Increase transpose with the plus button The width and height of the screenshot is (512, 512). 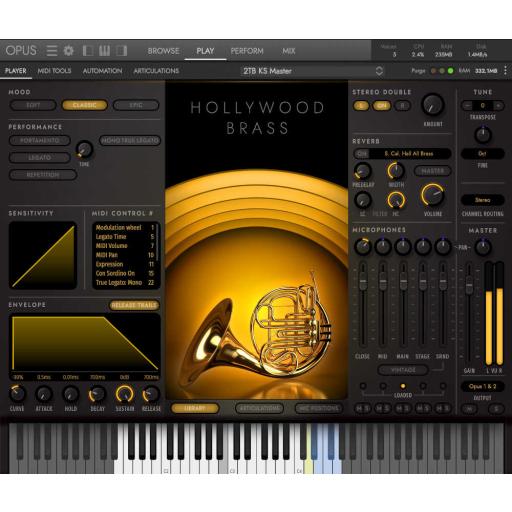[498, 106]
